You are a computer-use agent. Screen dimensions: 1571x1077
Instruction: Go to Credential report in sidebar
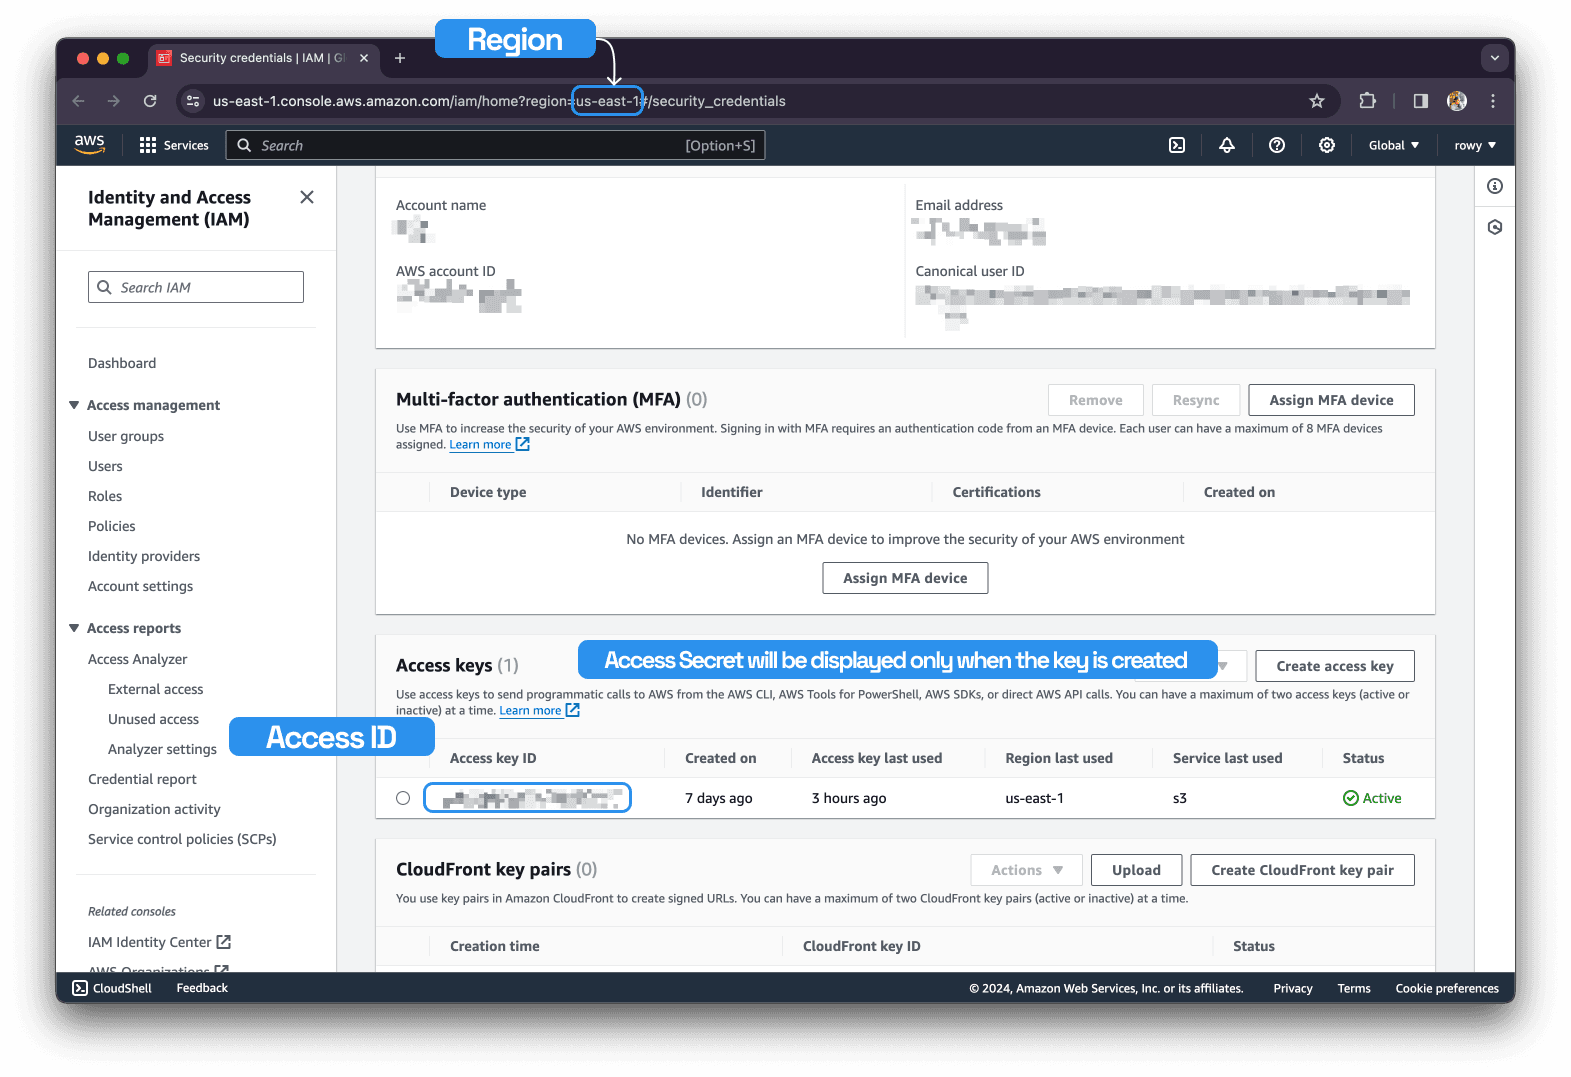point(142,779)
